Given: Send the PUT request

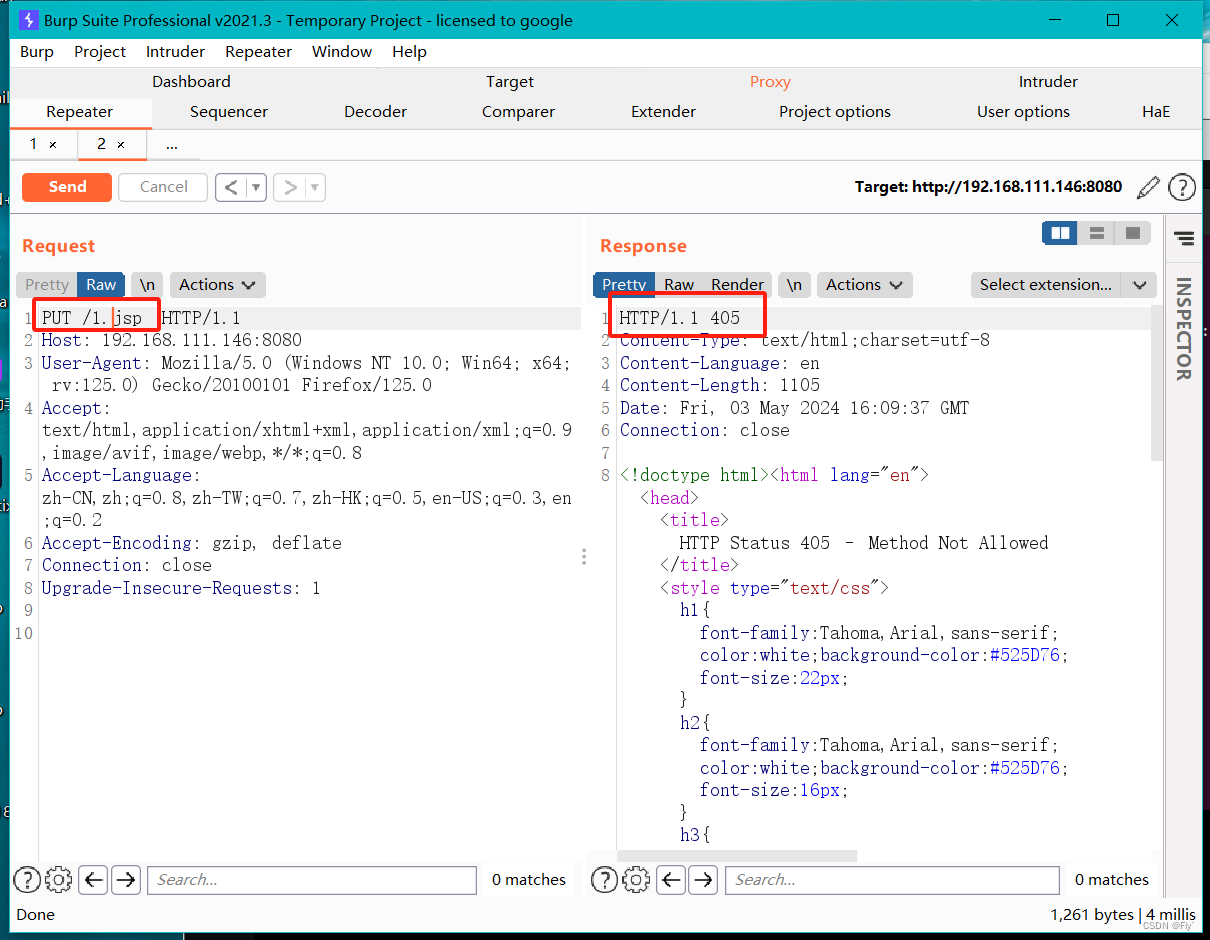Looking at the screenshot, I should tap(67, 187).
